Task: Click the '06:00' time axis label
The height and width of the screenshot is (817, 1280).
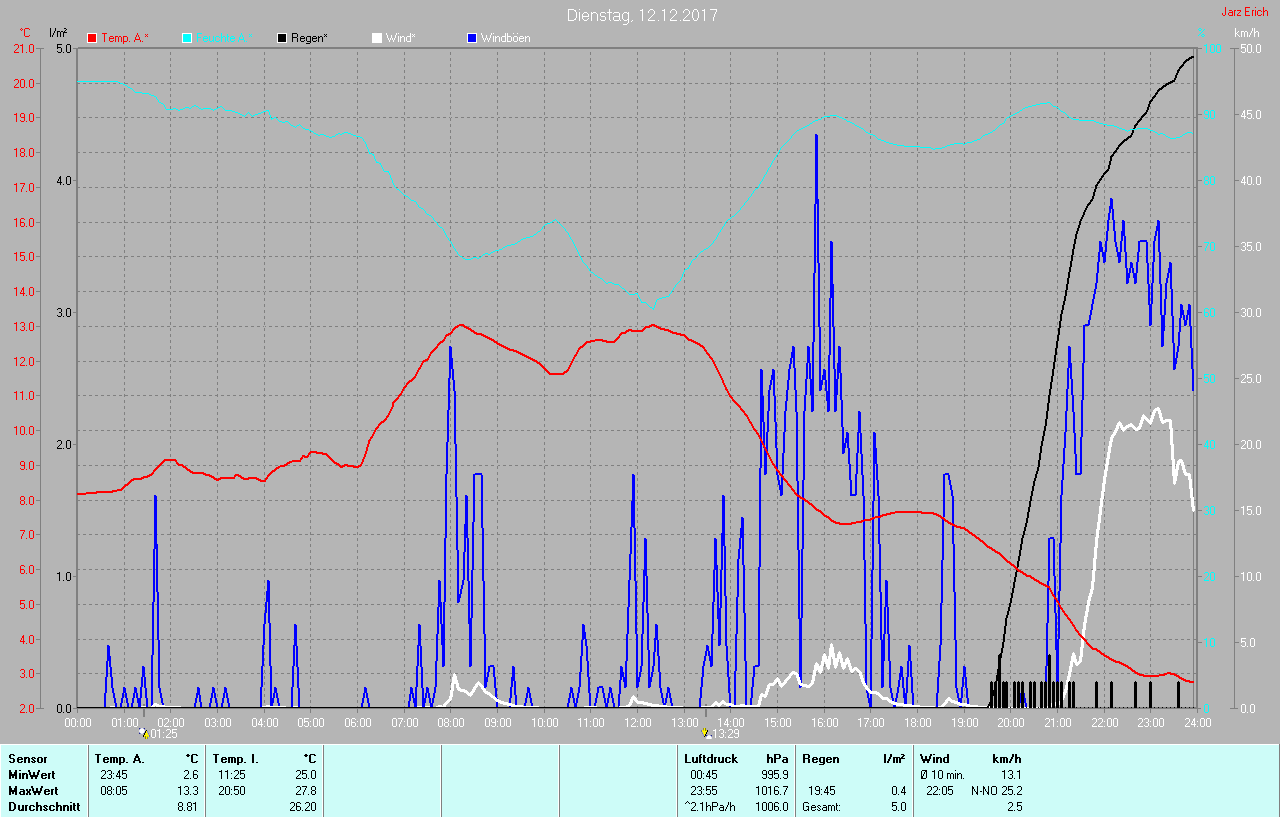Action: pos(357,722)
